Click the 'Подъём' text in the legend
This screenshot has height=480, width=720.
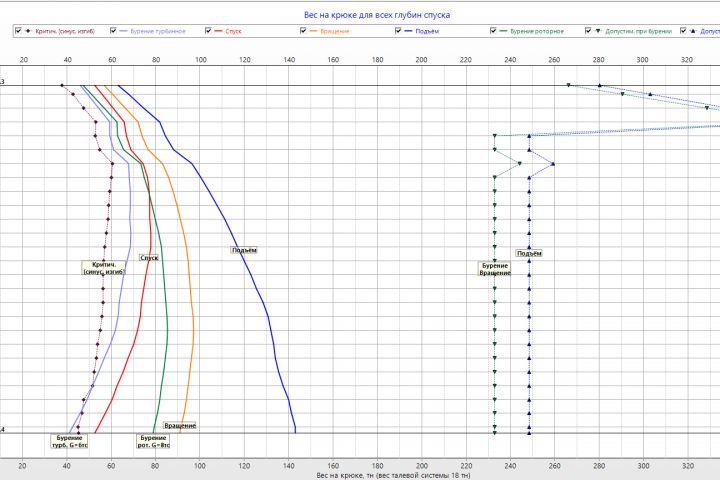(427, 31)
